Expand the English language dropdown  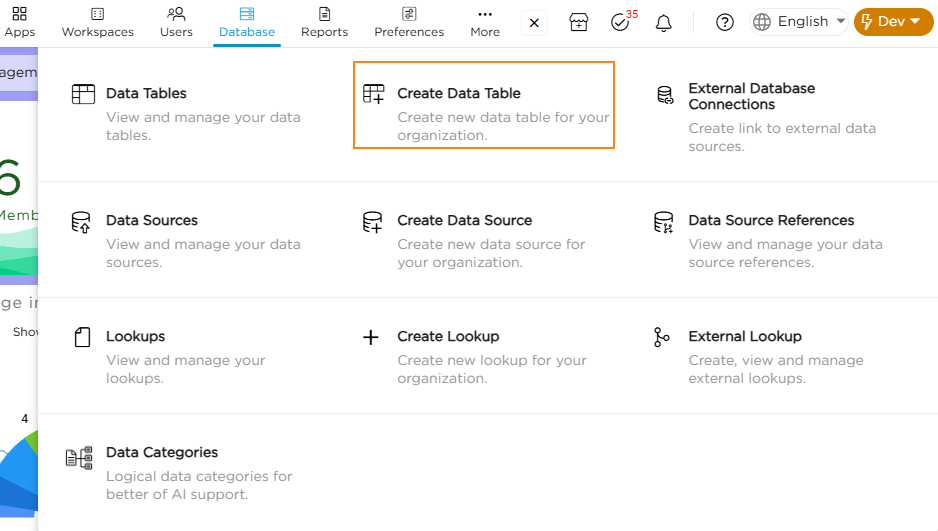point(800,22)
